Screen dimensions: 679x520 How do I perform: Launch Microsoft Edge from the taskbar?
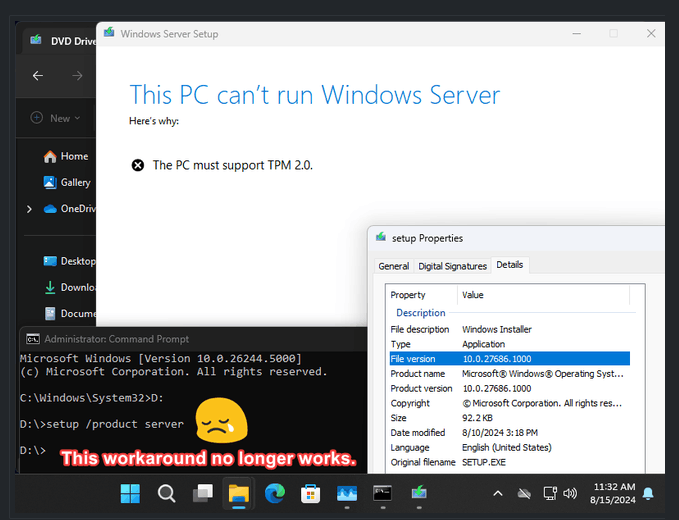(274, 493)
